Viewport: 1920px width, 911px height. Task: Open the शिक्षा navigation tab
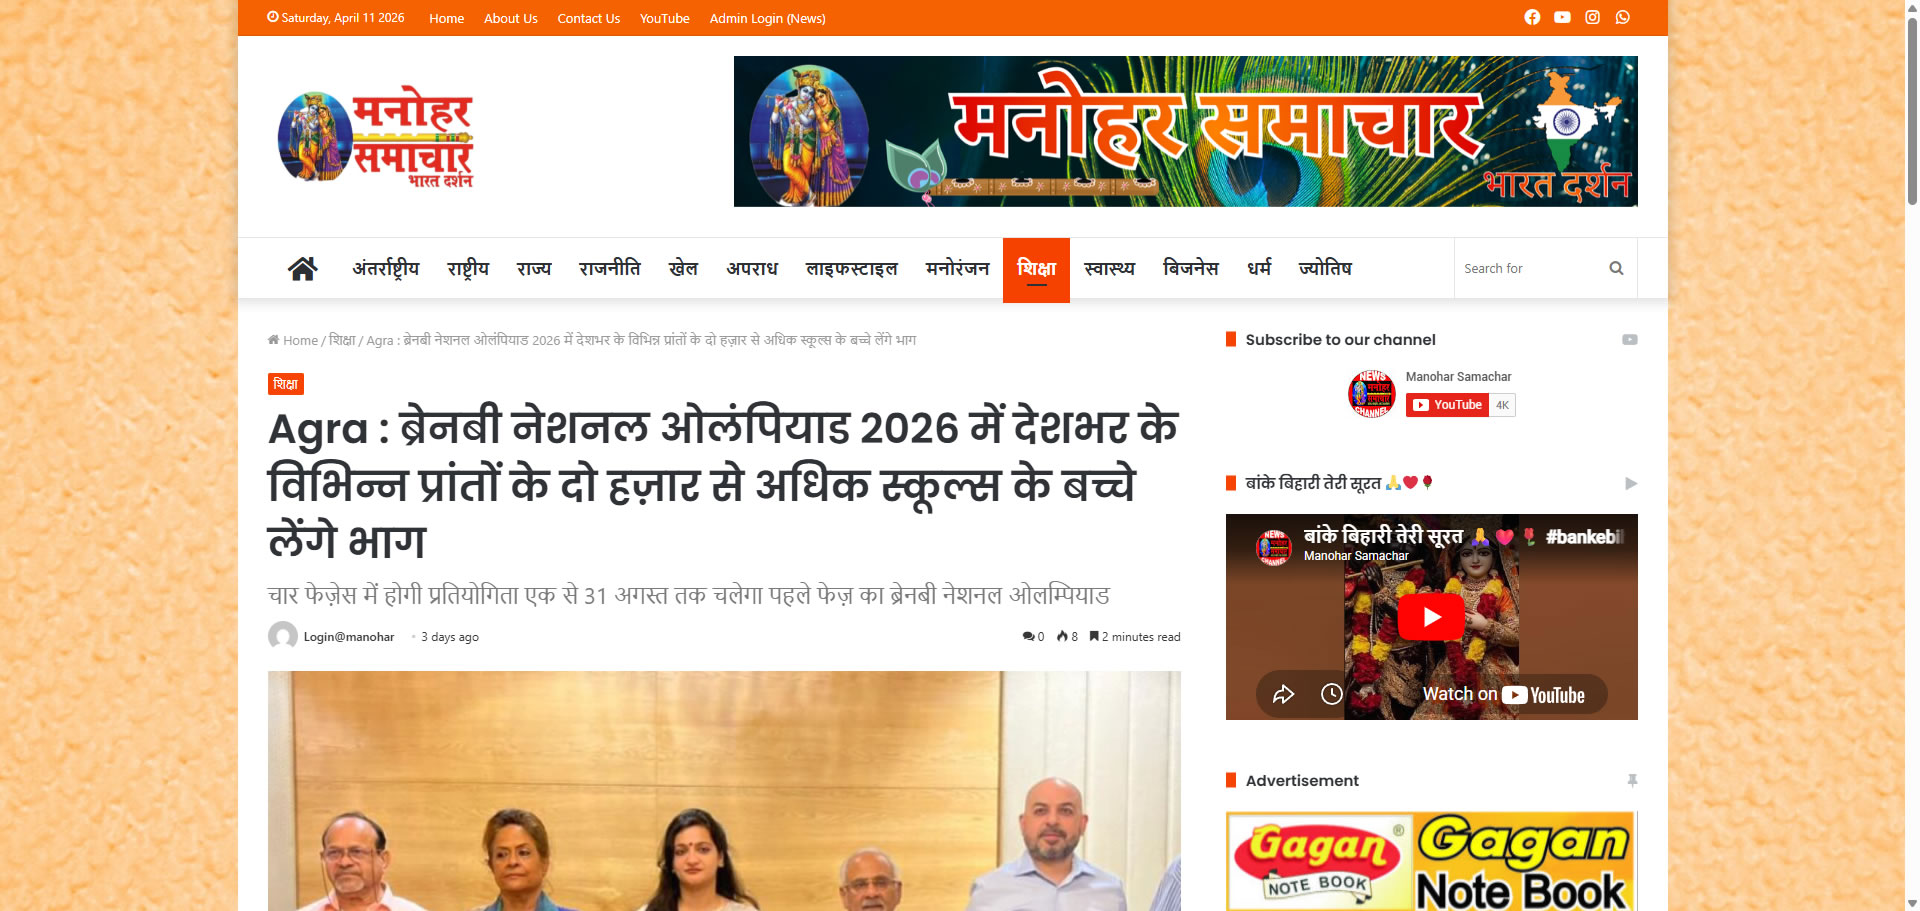tap(1036, 269)
